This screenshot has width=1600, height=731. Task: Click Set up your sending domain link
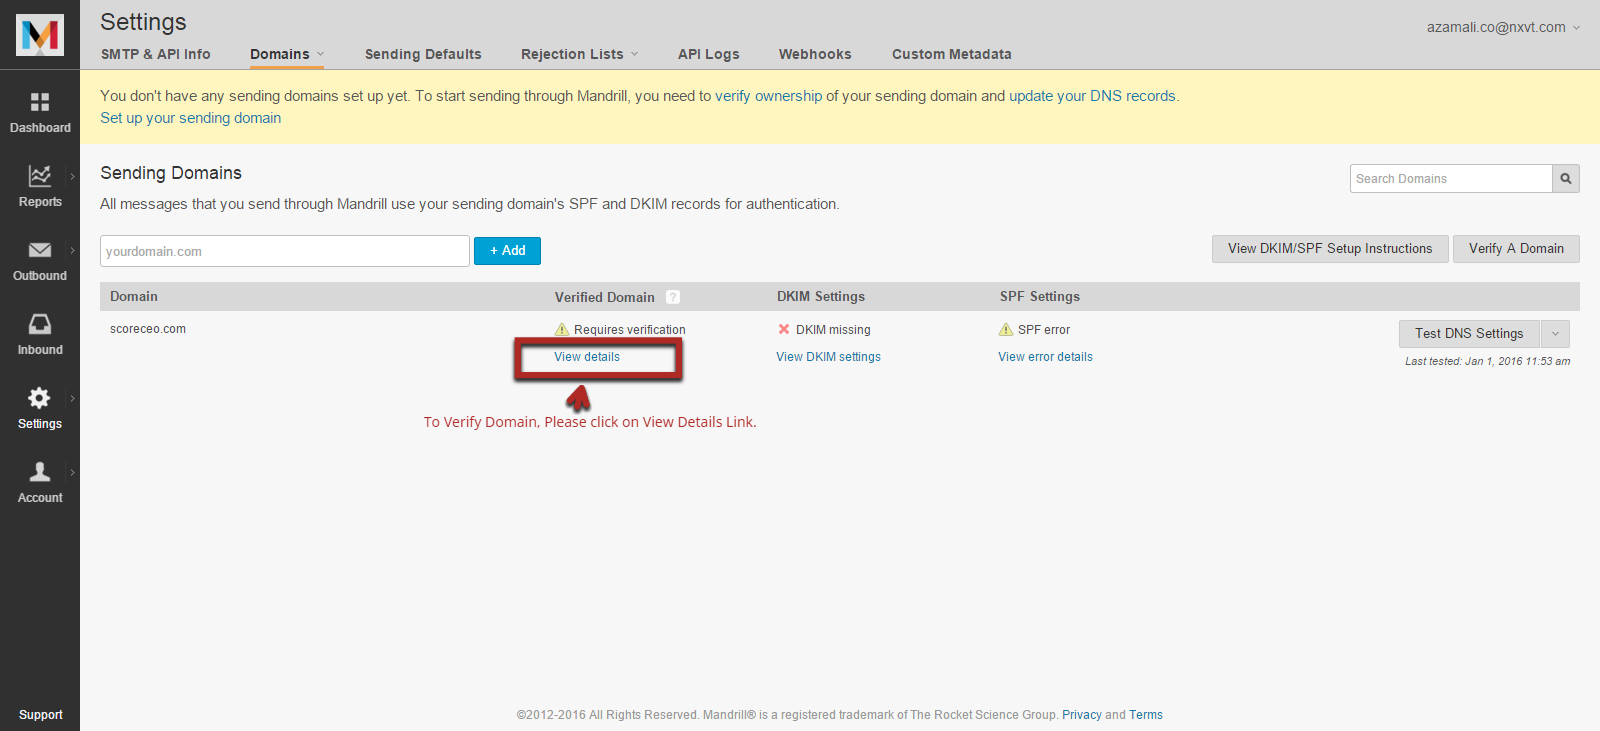click(190, 118)
